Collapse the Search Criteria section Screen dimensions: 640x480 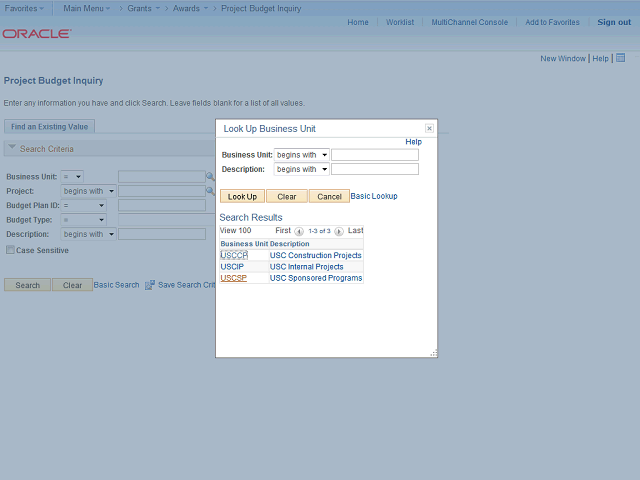click(x=12, y=147)
